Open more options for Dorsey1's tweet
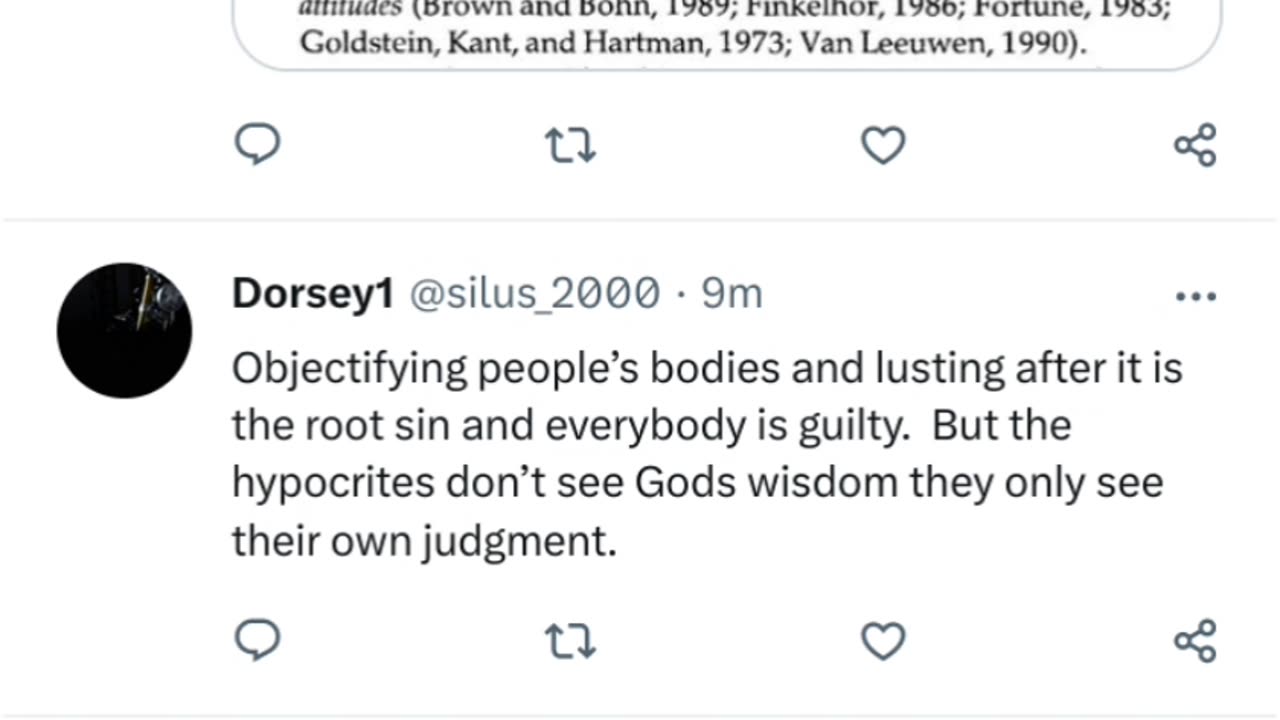 coord(1195,296)
